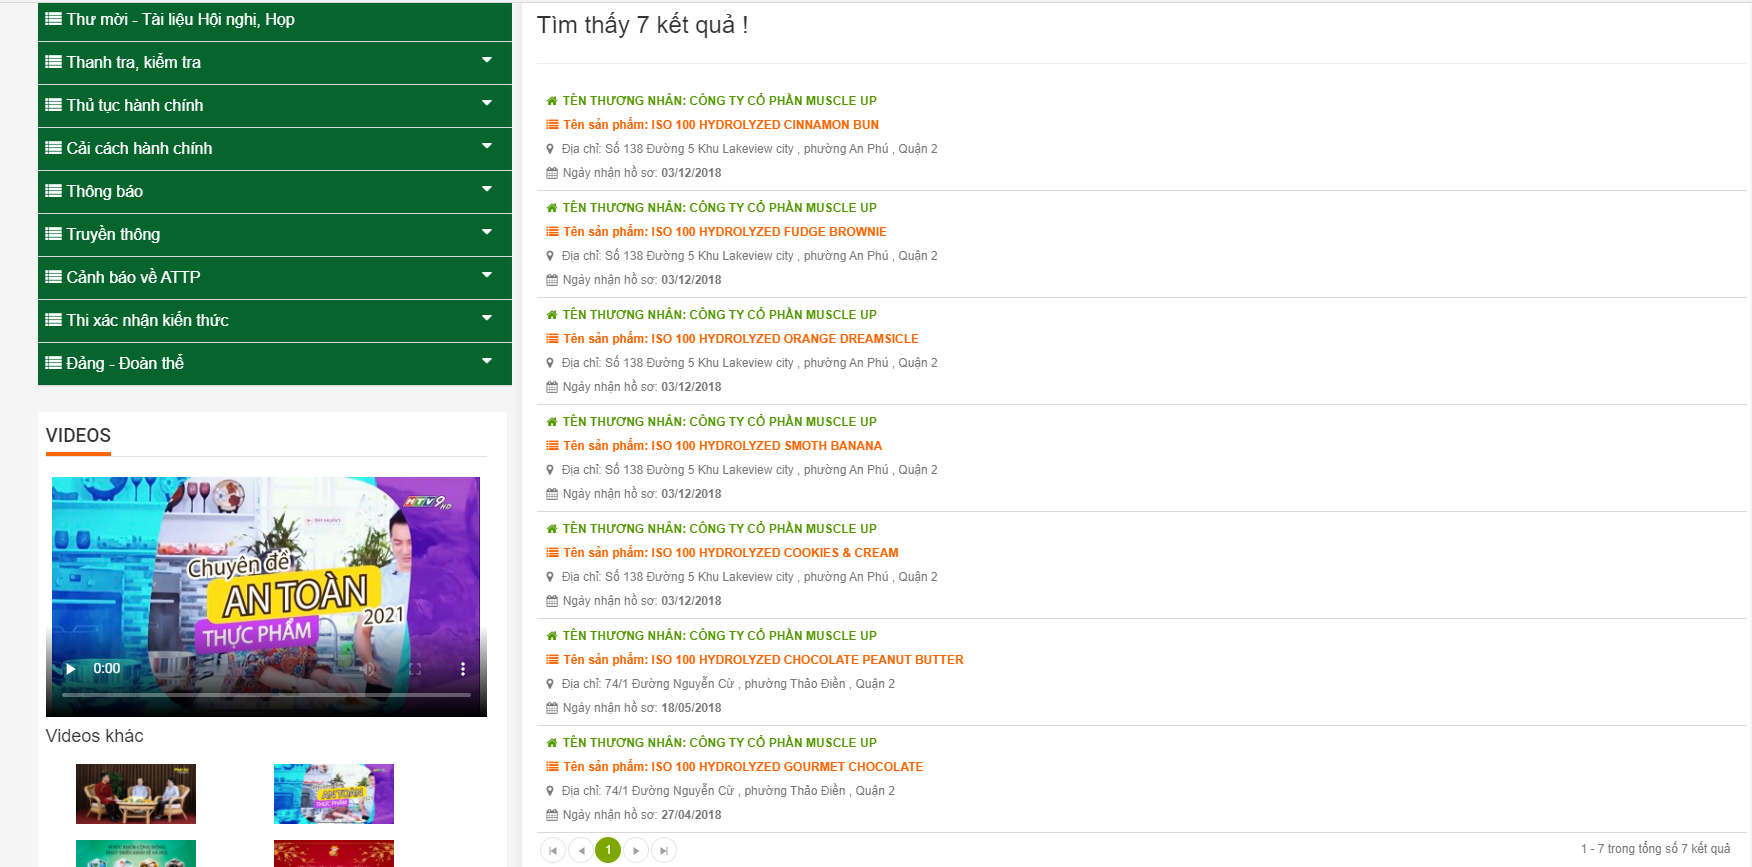Click address text of GOURMET CHOCOLATE entry
This screenshot has height=867, width=1752.
[728, 791]
